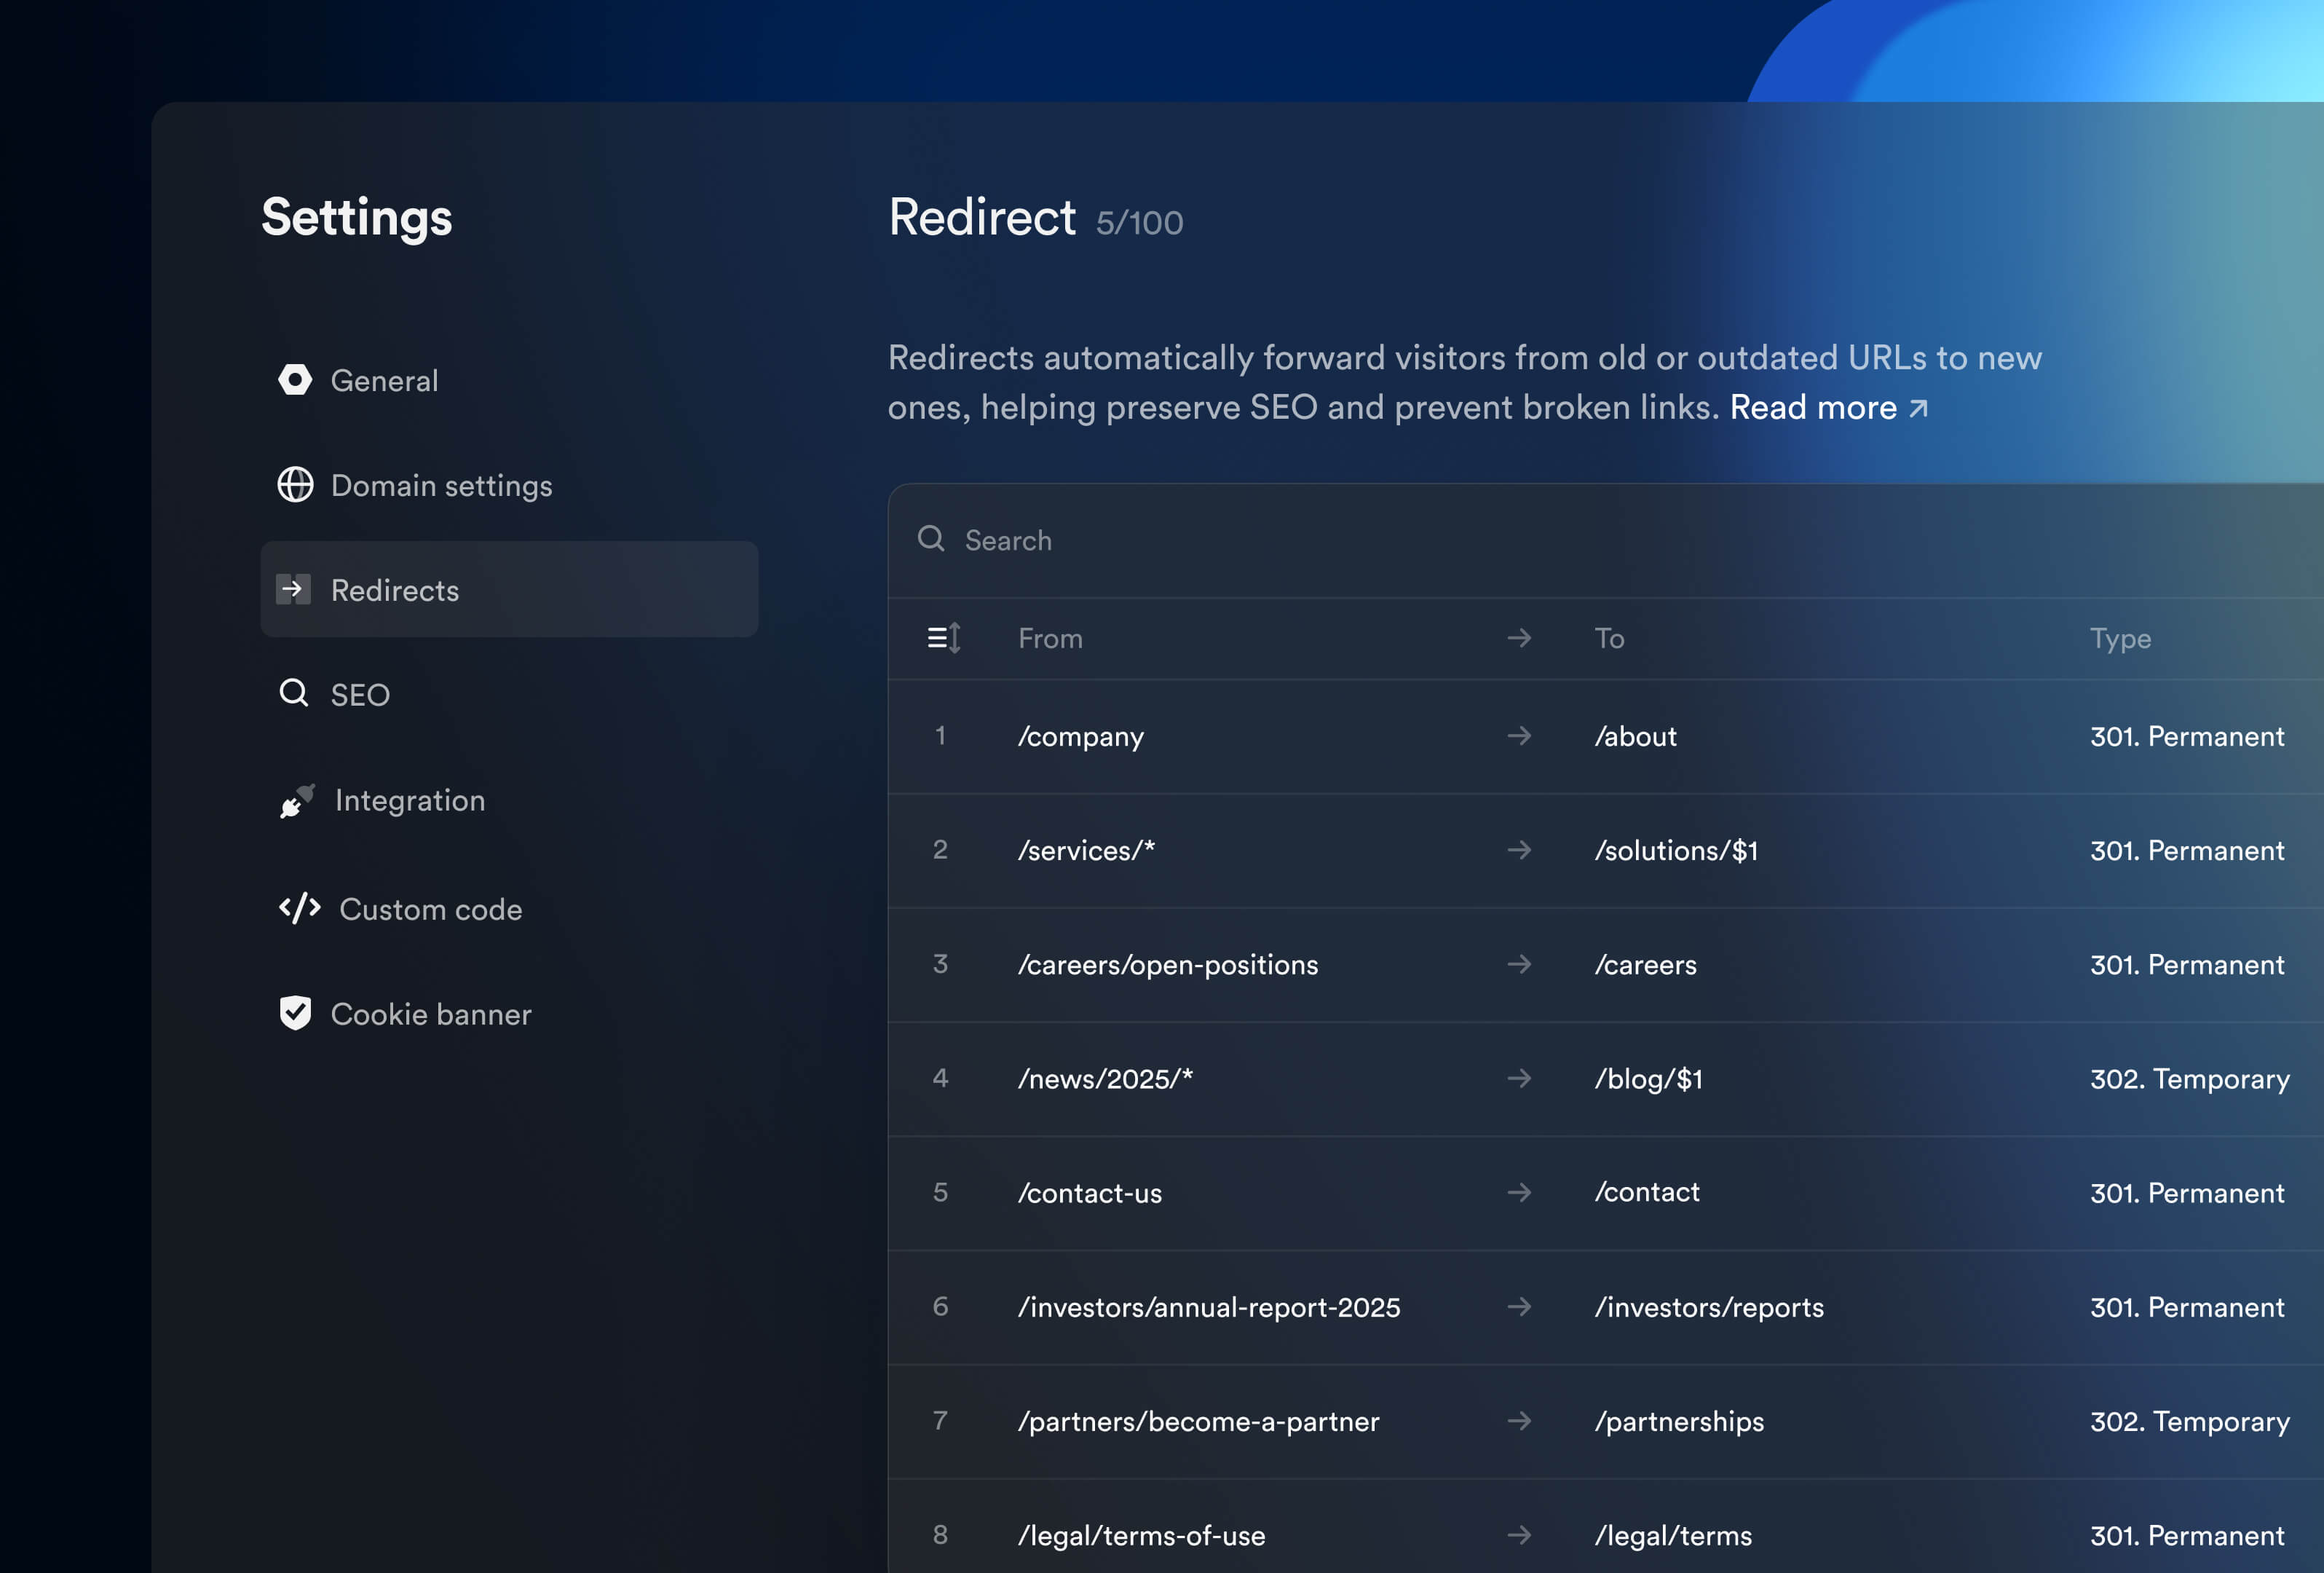Click the arrow in /legal/terms-of-use row

coord(1519,1534)
